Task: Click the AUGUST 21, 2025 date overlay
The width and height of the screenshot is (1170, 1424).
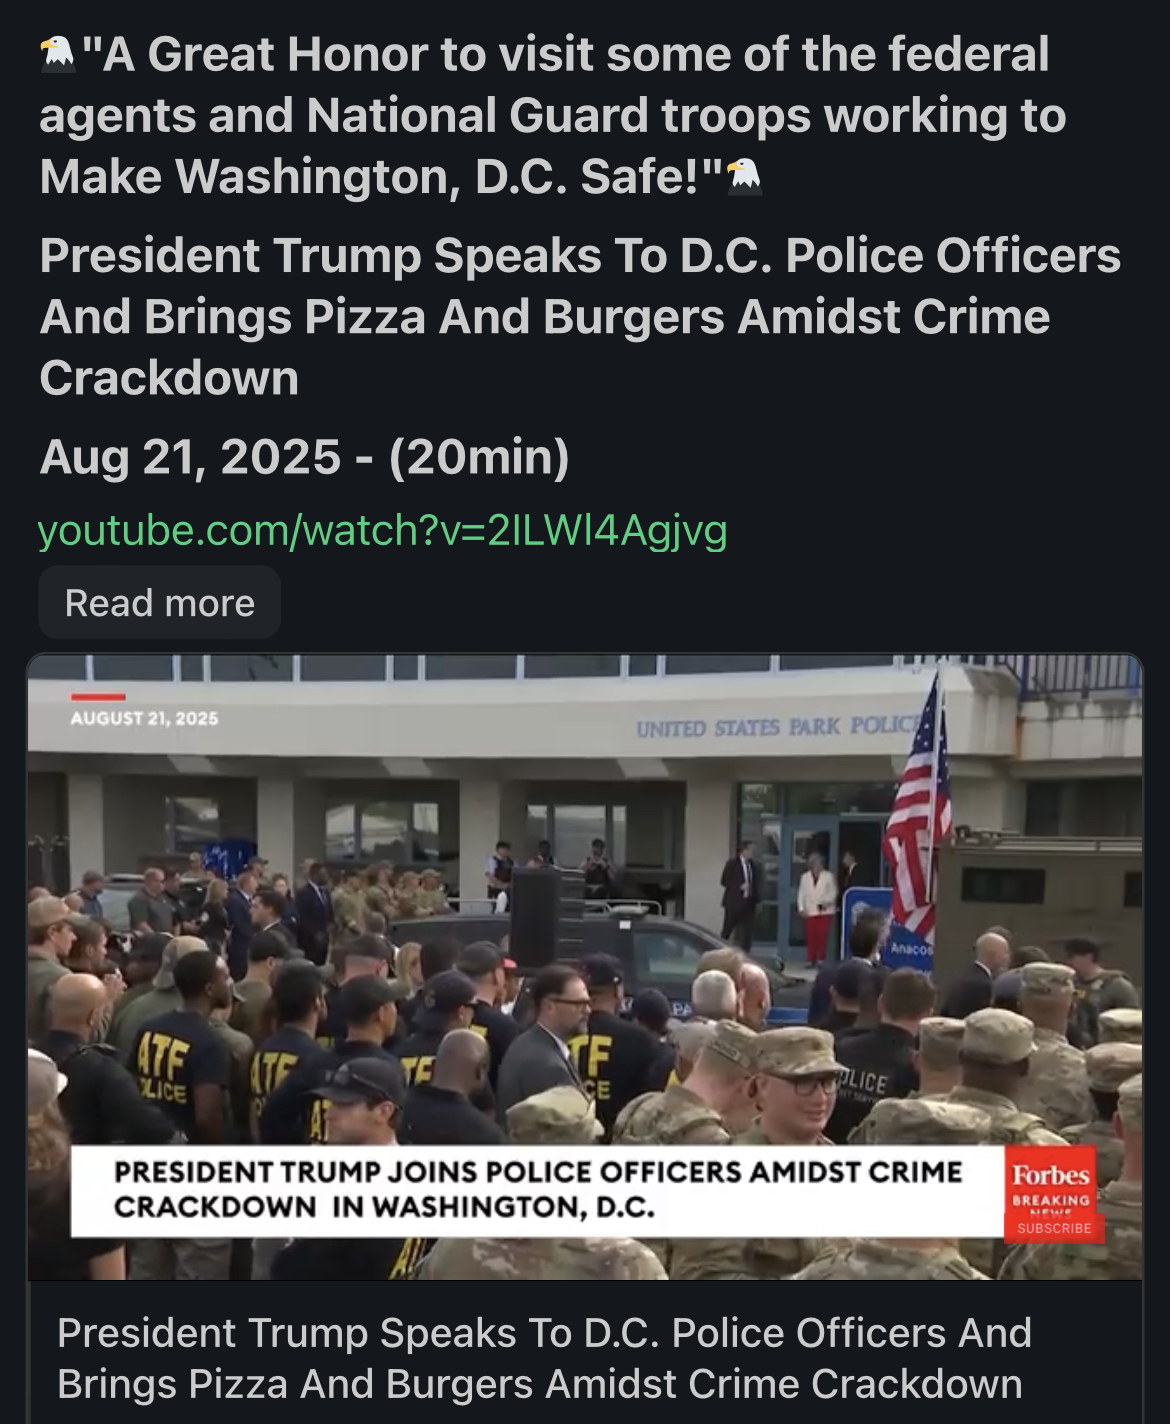Action: click(144, 718)
